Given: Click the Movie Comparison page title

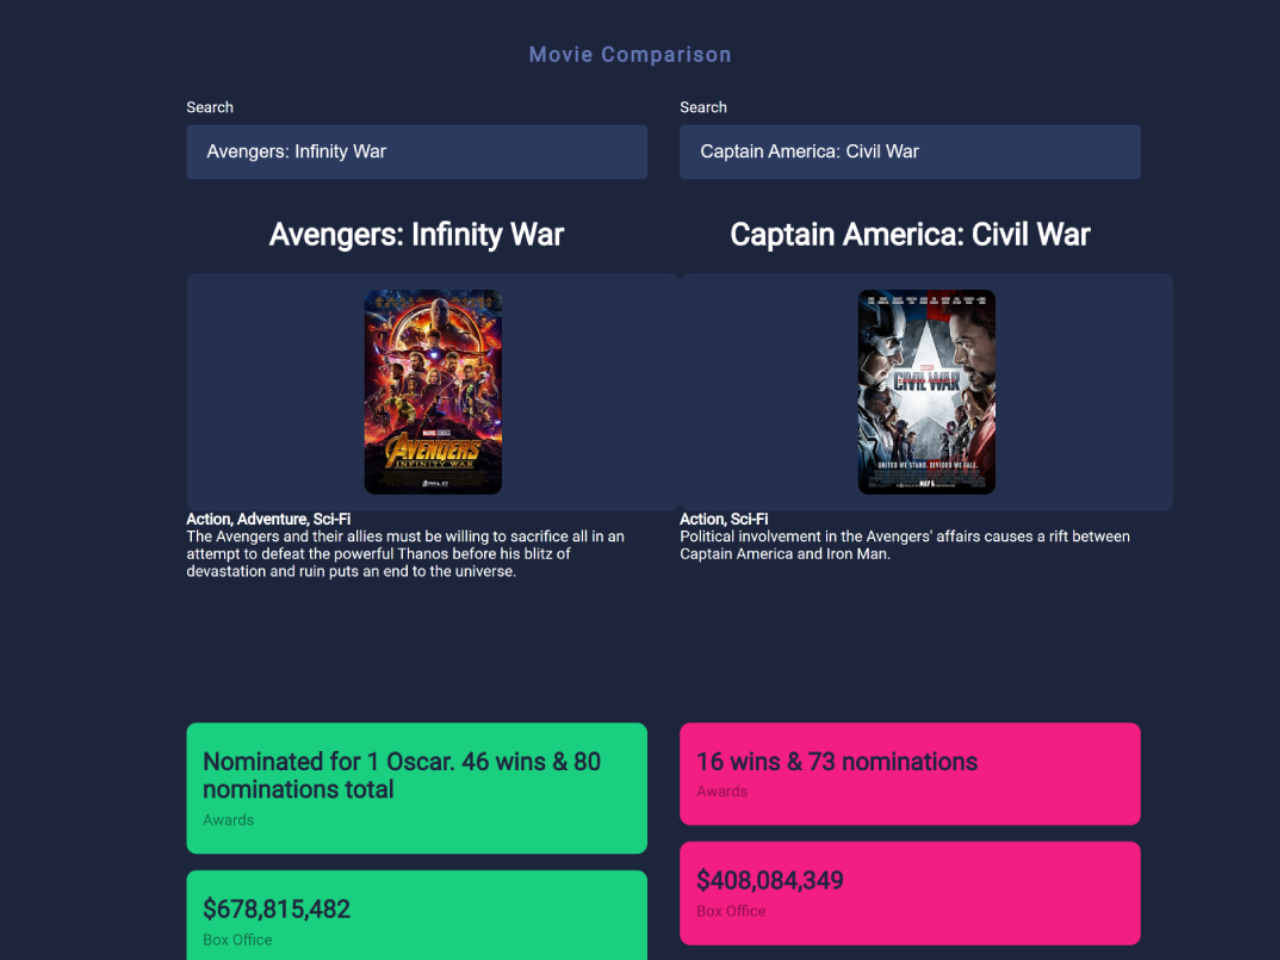Looking at the screenshot, I should tap(630, 55).
